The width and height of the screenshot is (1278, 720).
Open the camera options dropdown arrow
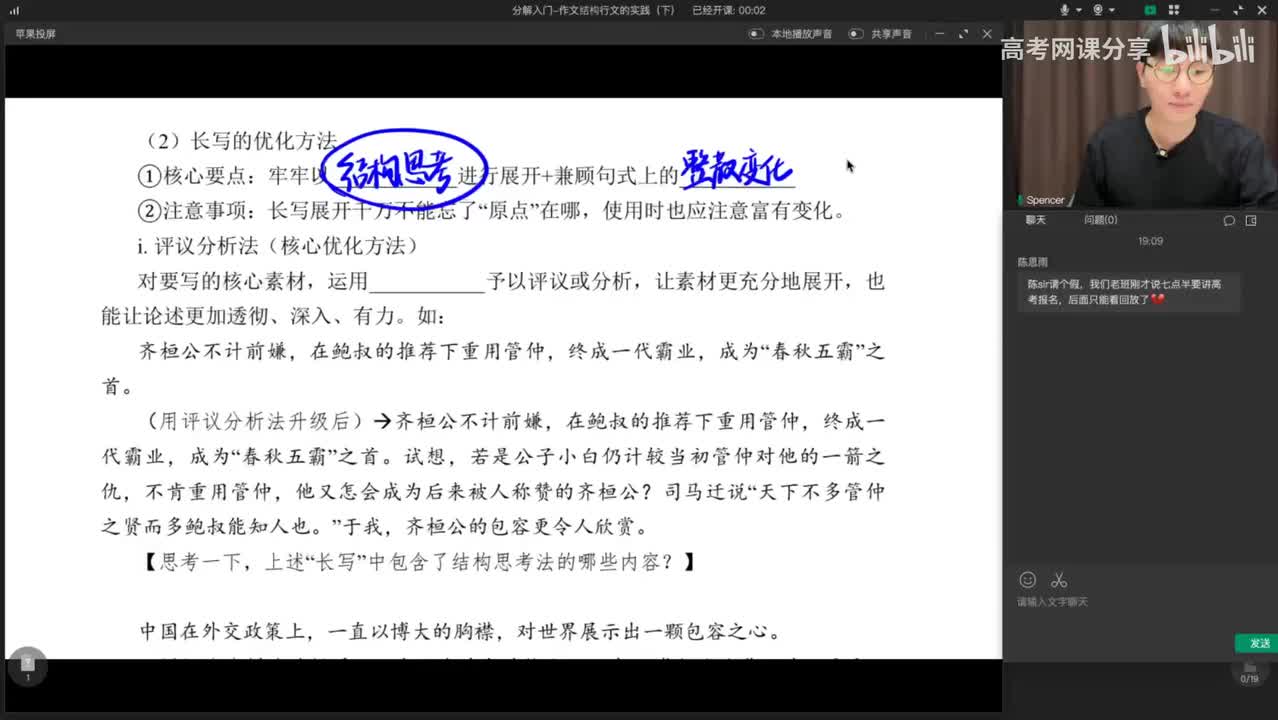click(x=1114, y=10)
